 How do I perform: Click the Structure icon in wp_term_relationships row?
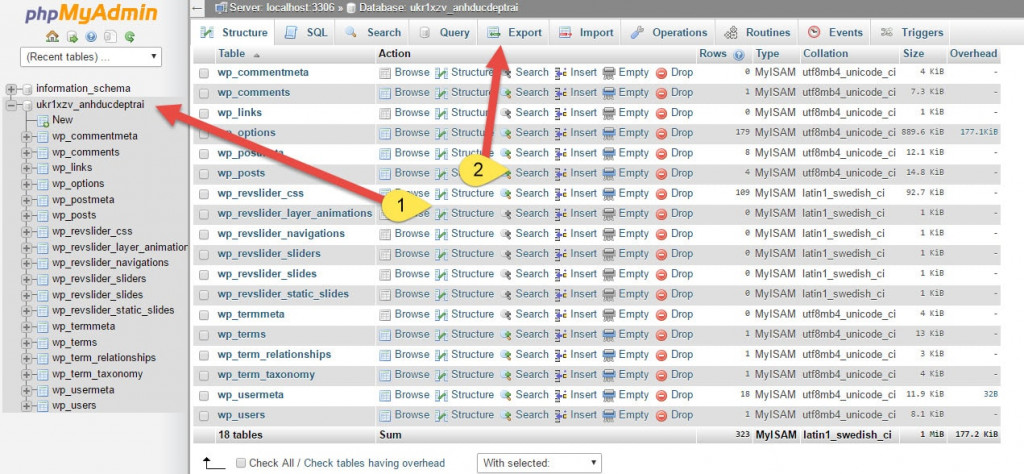442,355
